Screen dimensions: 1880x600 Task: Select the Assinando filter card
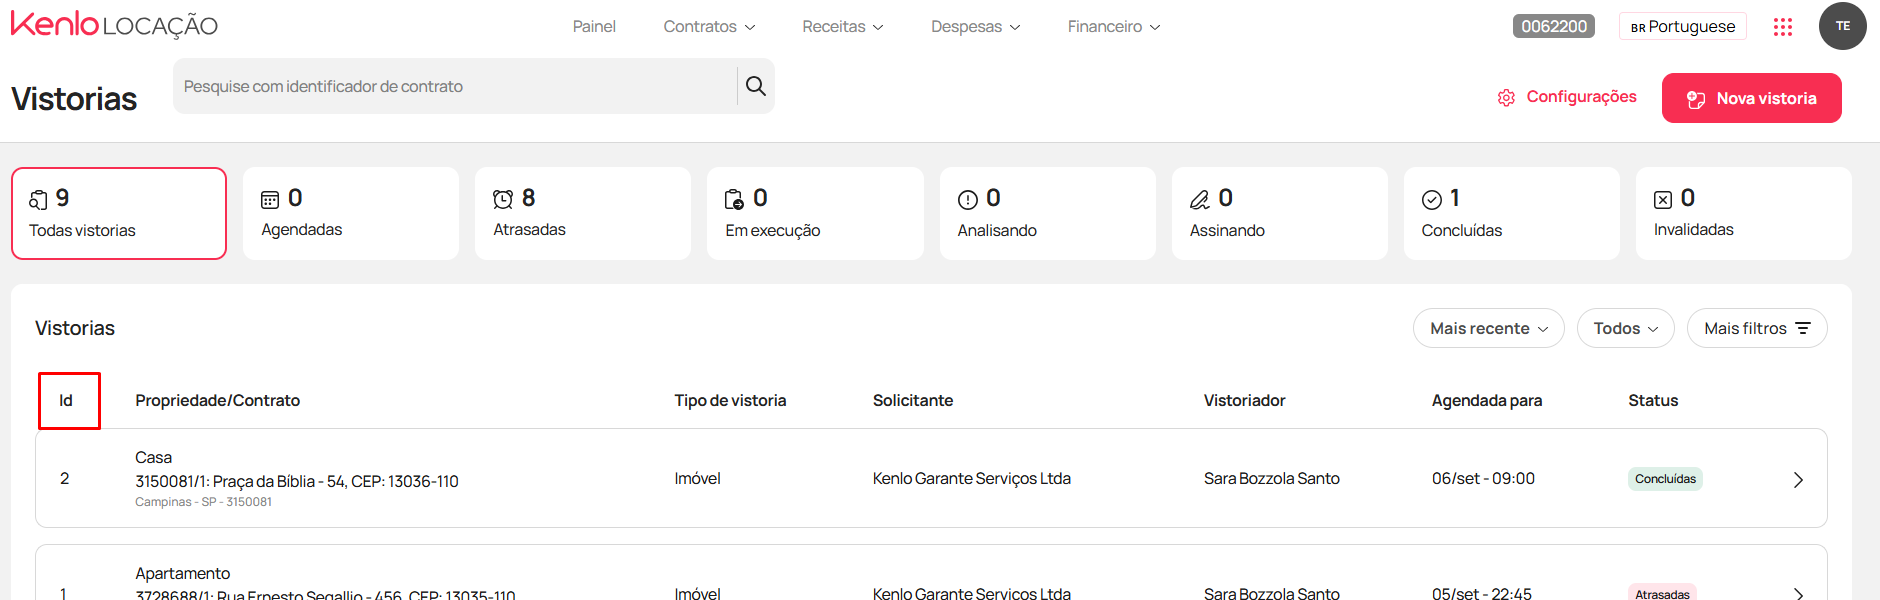1280,213
